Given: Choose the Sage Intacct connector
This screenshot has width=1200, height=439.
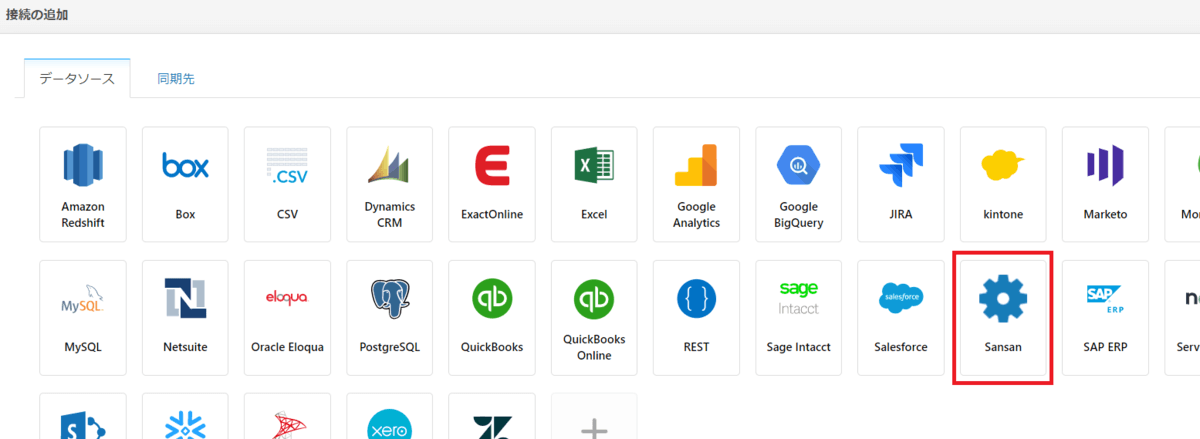Looking at the screenshot, I should click(799, 318).
